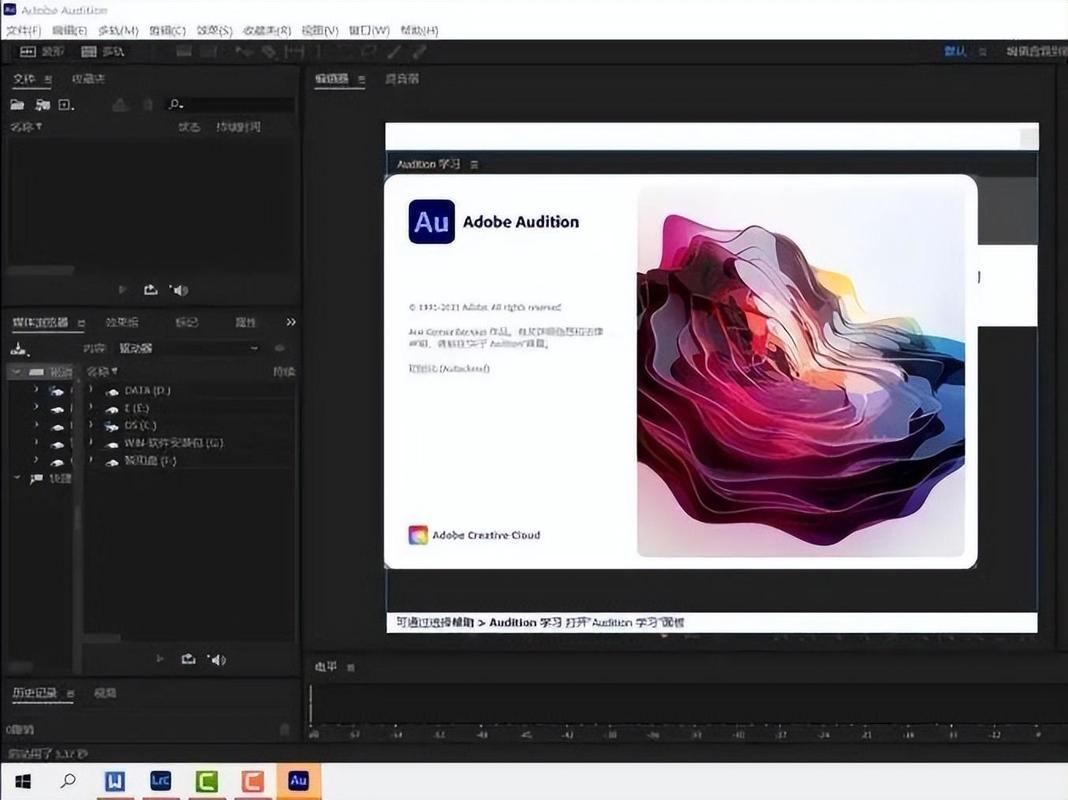Screen dimensions: 1068x800
Task: Open the 窗口(W) Window menu
Action: pyautogui.click(x=369, y=31)
